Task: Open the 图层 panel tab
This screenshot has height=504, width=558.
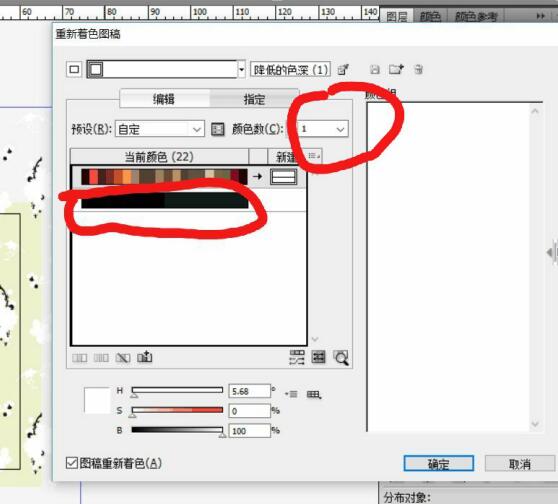Action: point(396,16)
